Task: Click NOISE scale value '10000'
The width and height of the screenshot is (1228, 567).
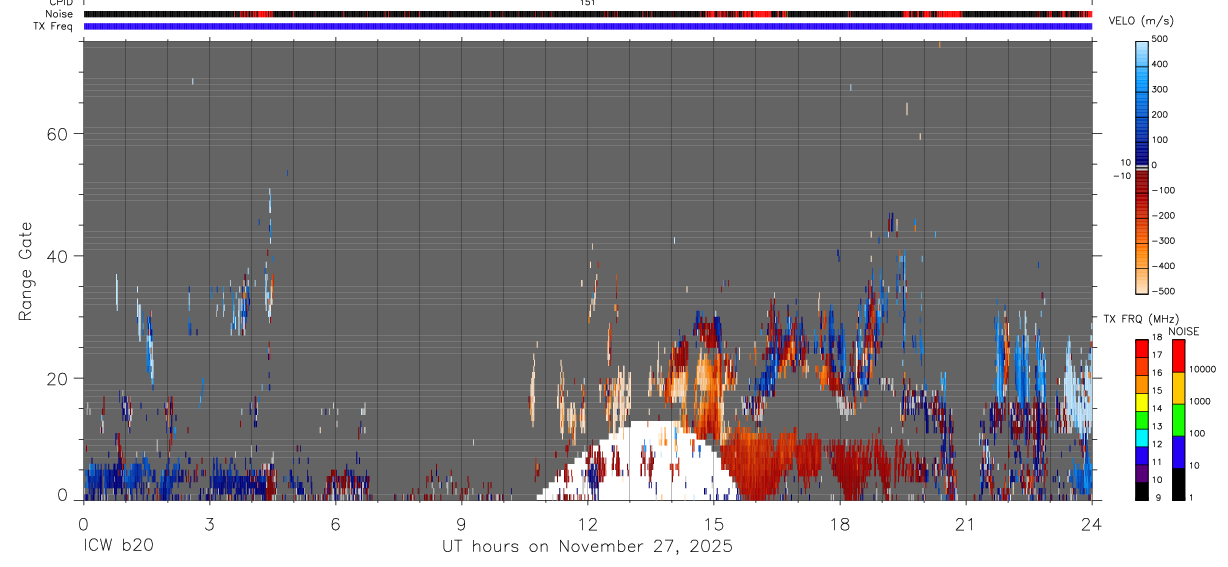Action: click(x=1202, y=369)
